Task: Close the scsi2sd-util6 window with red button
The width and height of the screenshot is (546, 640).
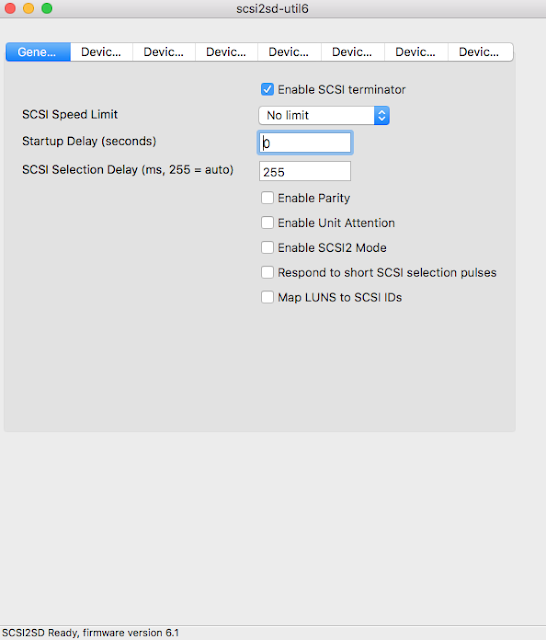Action: pyautogui.click(x=10, y=8)
